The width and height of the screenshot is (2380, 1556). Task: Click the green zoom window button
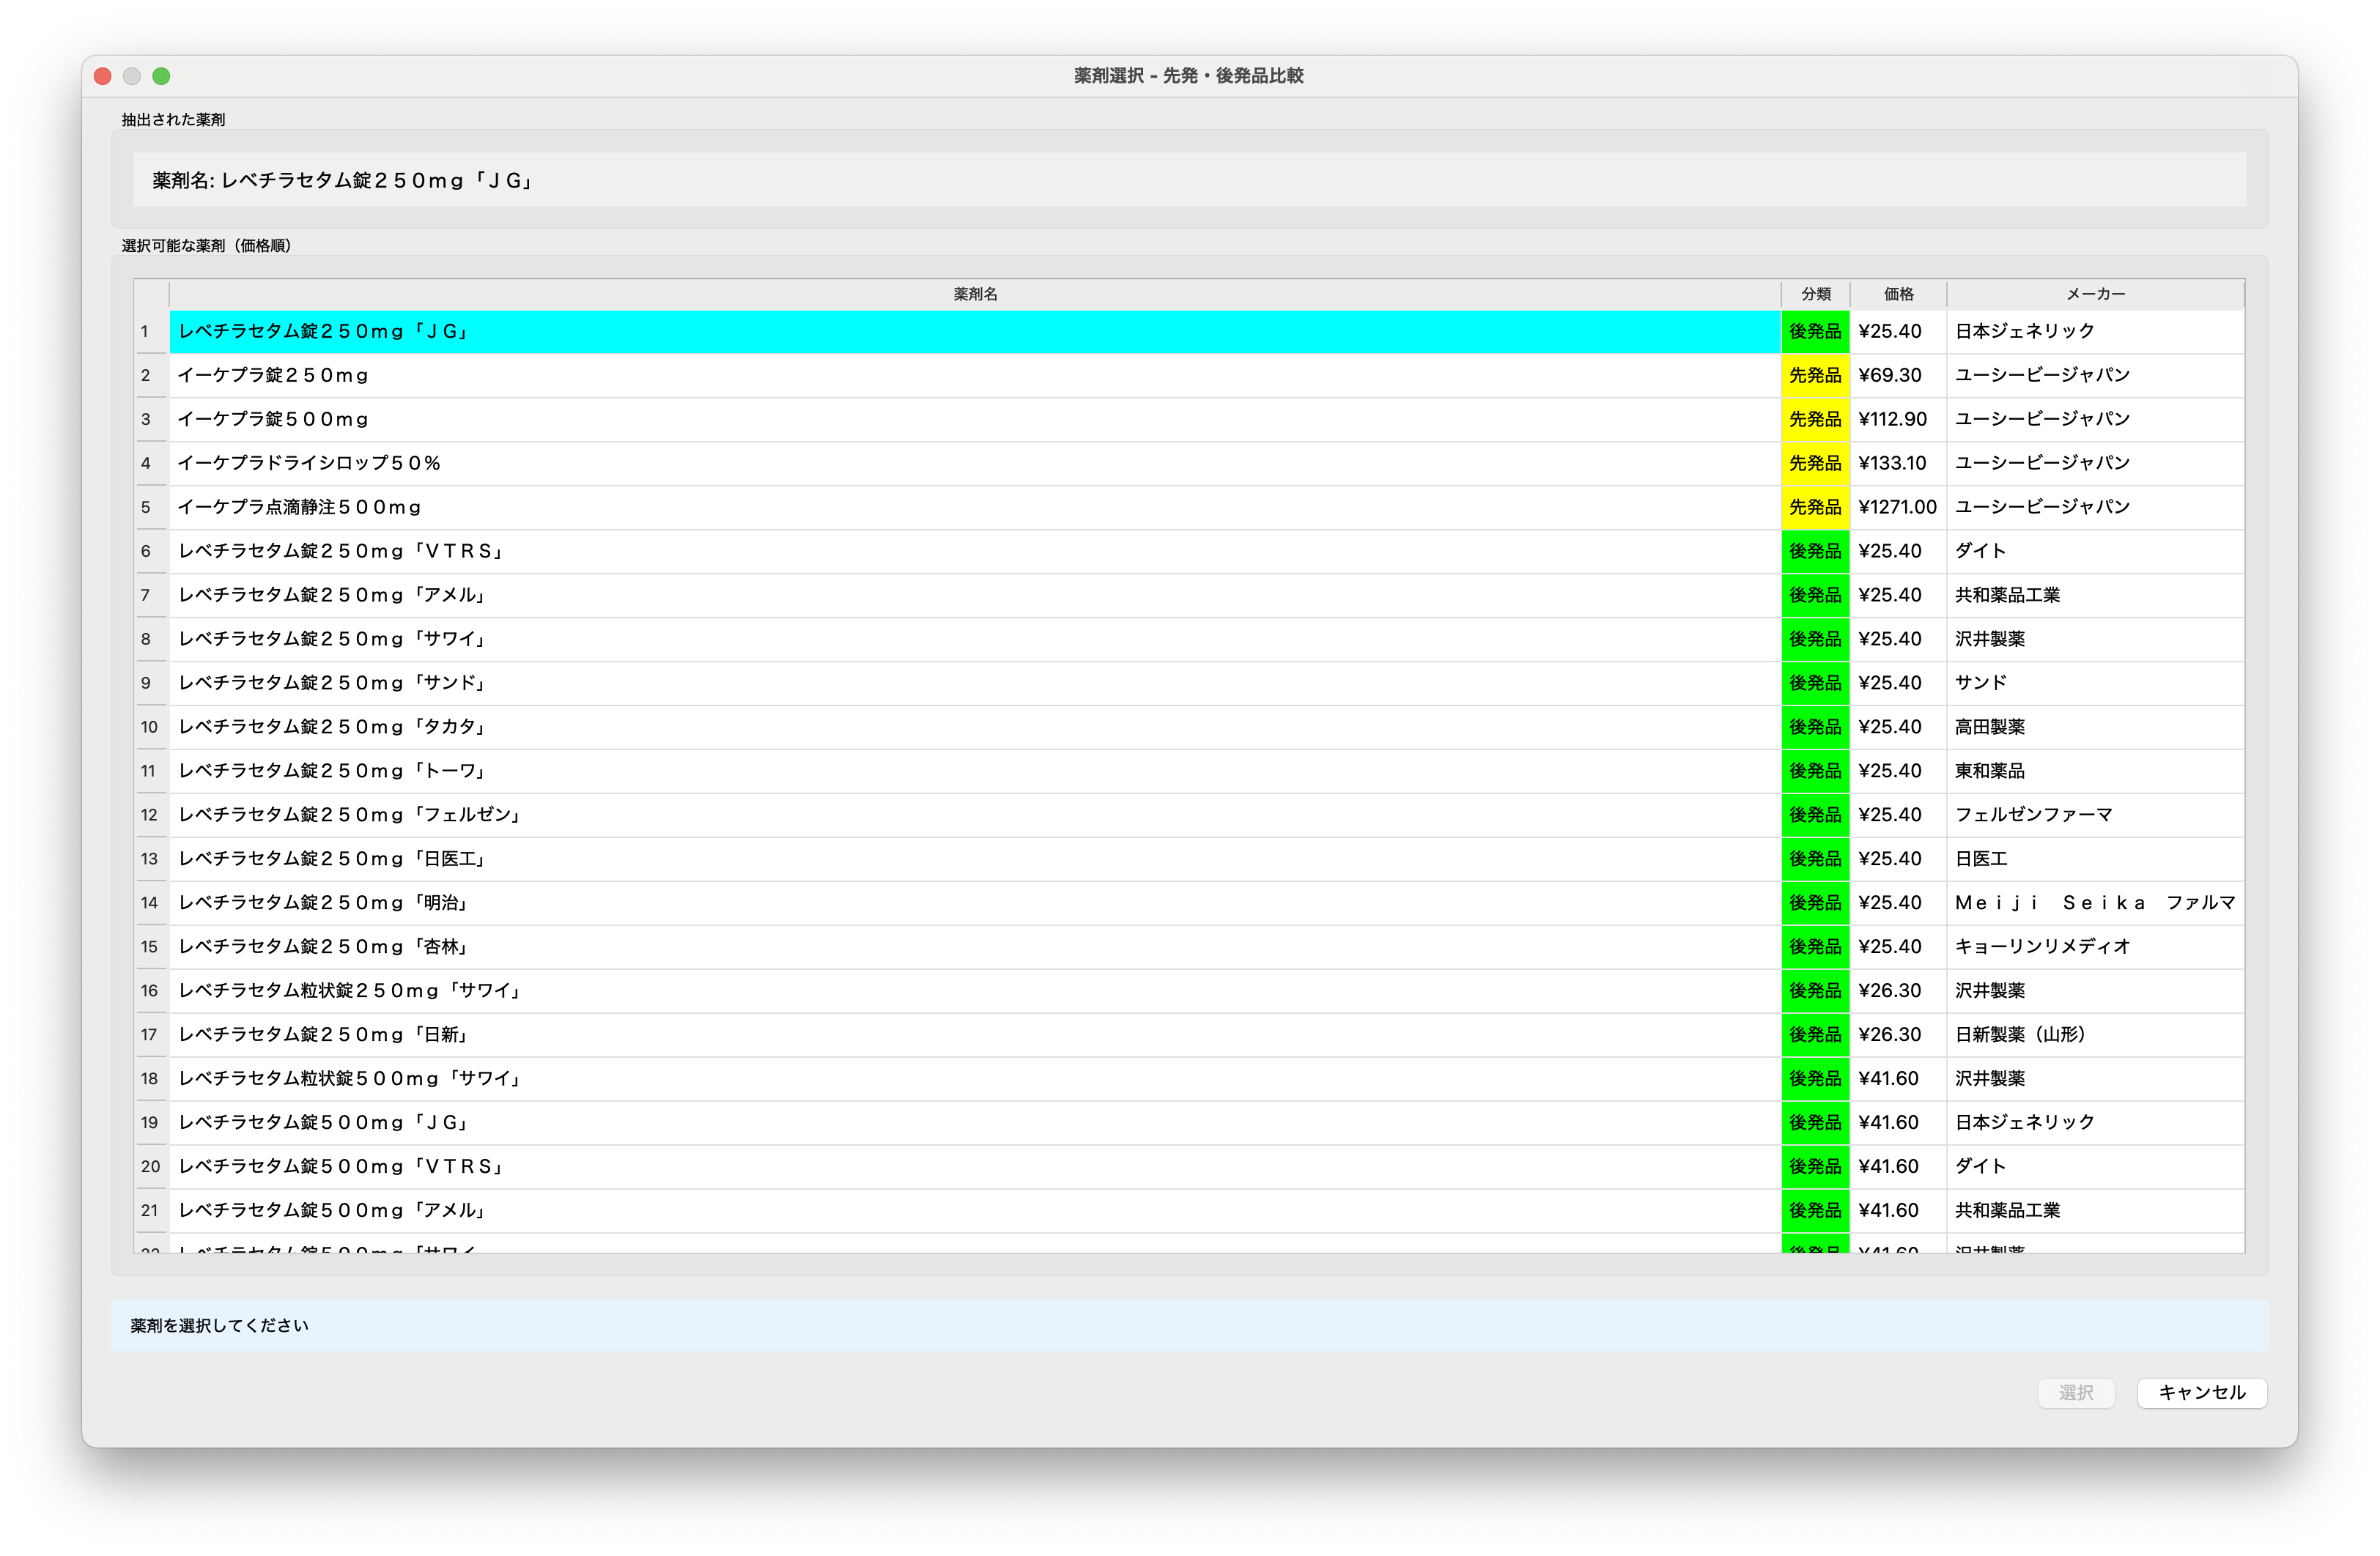161,76
